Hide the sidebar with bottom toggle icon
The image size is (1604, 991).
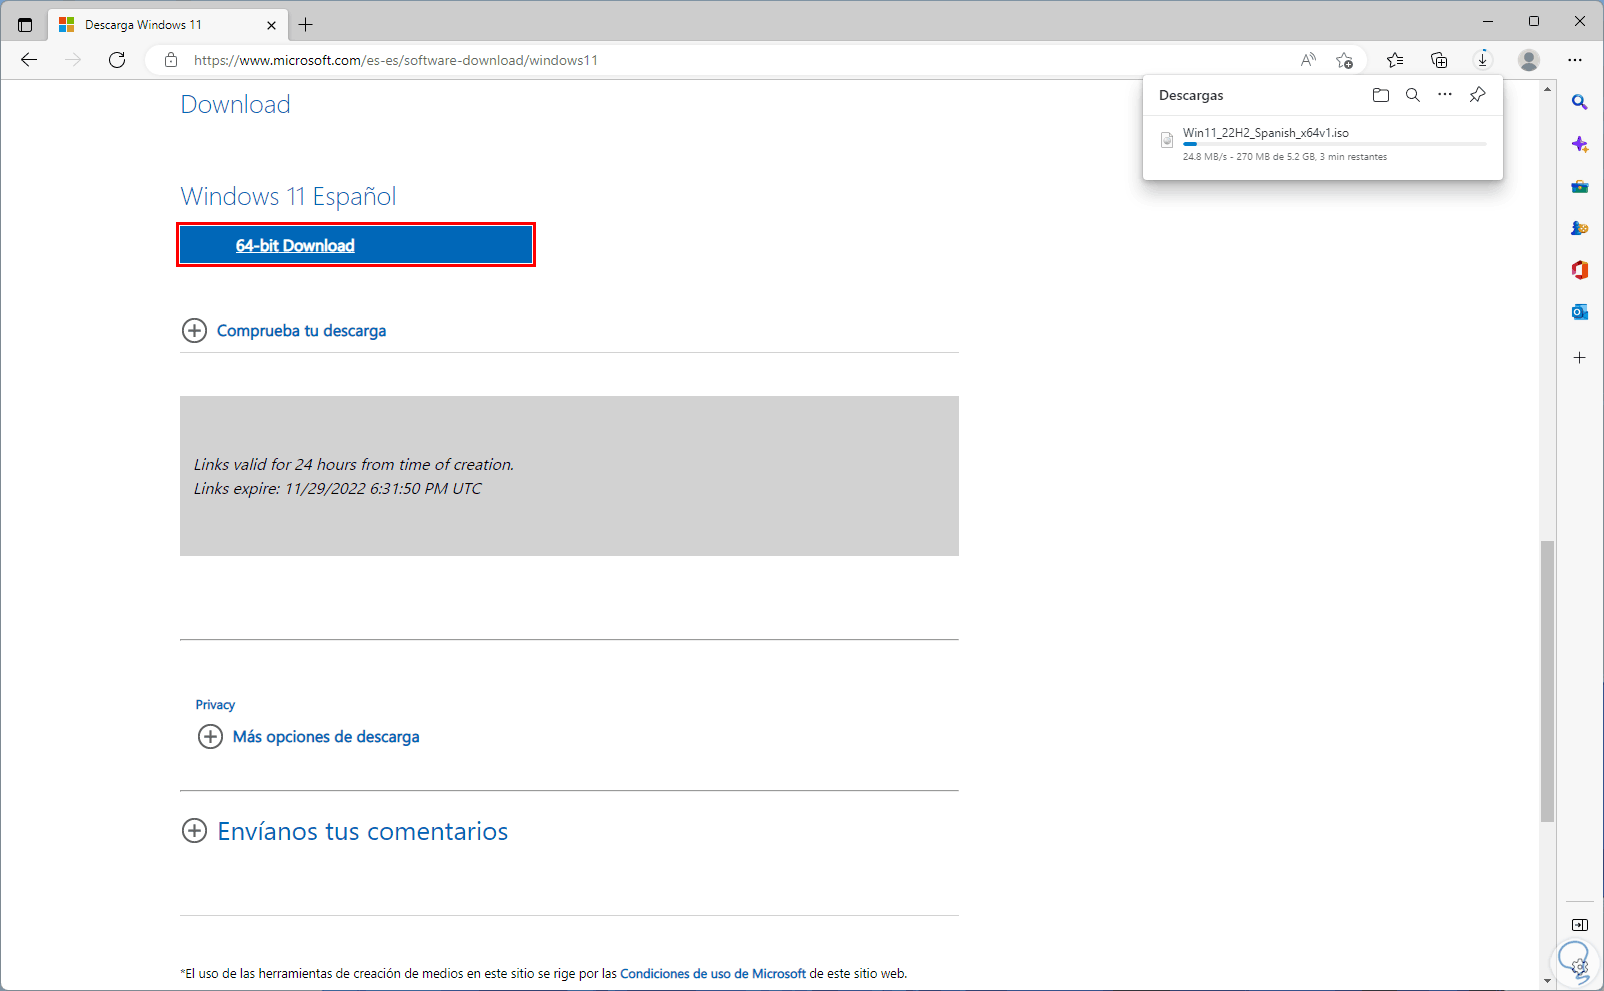click(1580, 925)
